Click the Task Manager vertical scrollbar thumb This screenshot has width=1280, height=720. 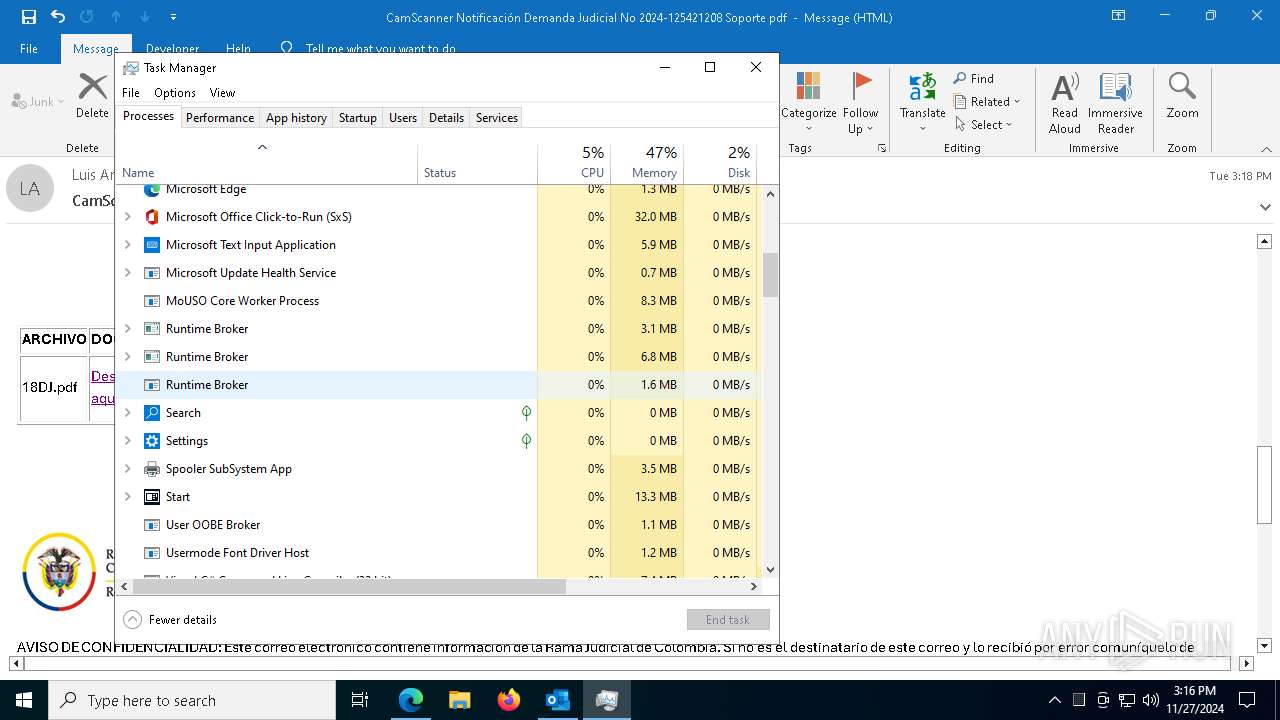(770, 275)
